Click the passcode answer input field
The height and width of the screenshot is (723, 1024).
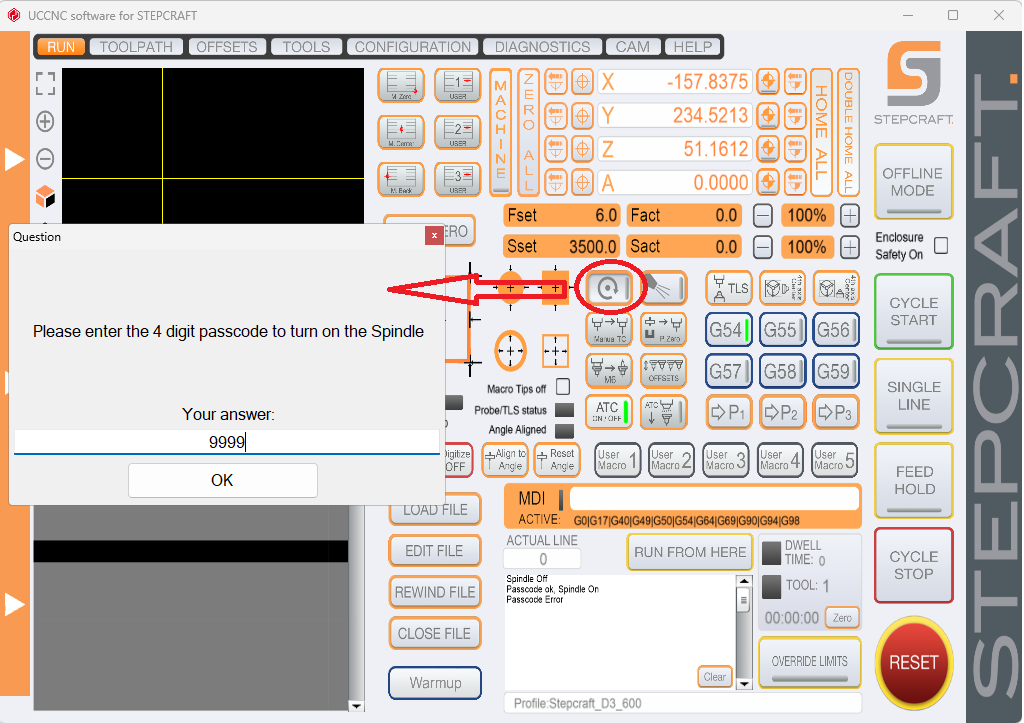pos(227,442)
